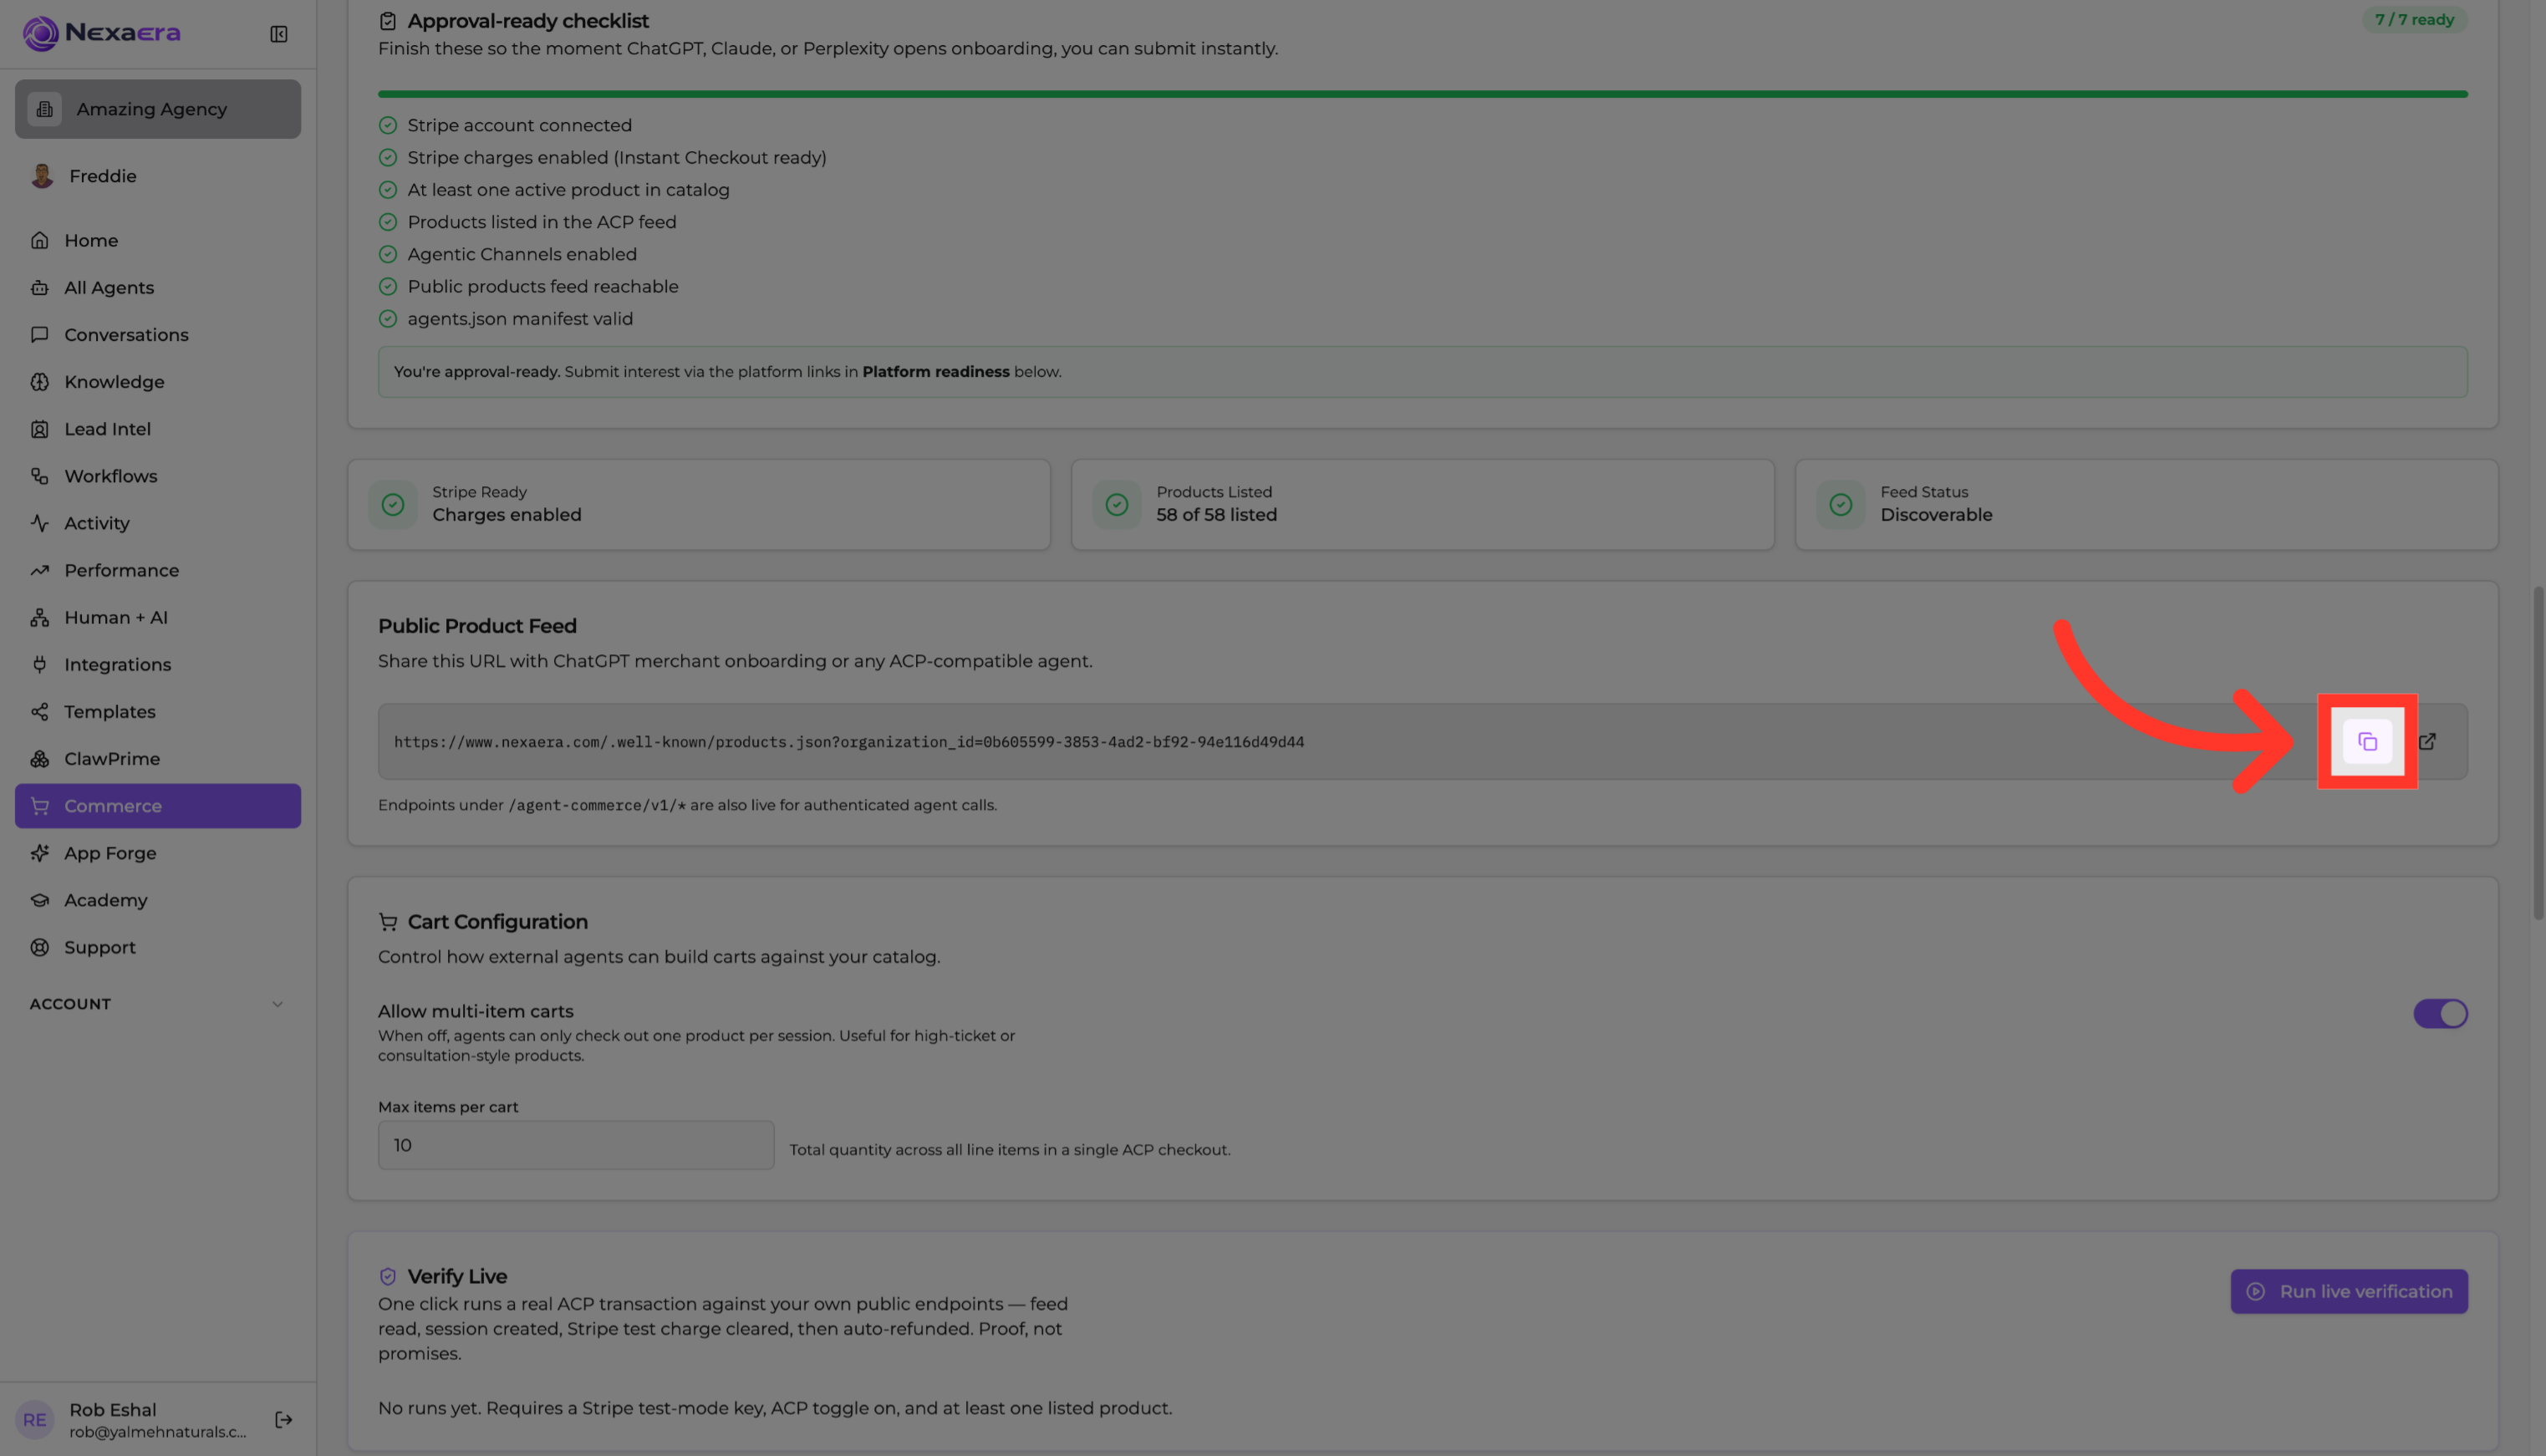The height and width of the screenshot is (1456, 2546).
Task: Go to All Agents page
Action: click(158, 287)
